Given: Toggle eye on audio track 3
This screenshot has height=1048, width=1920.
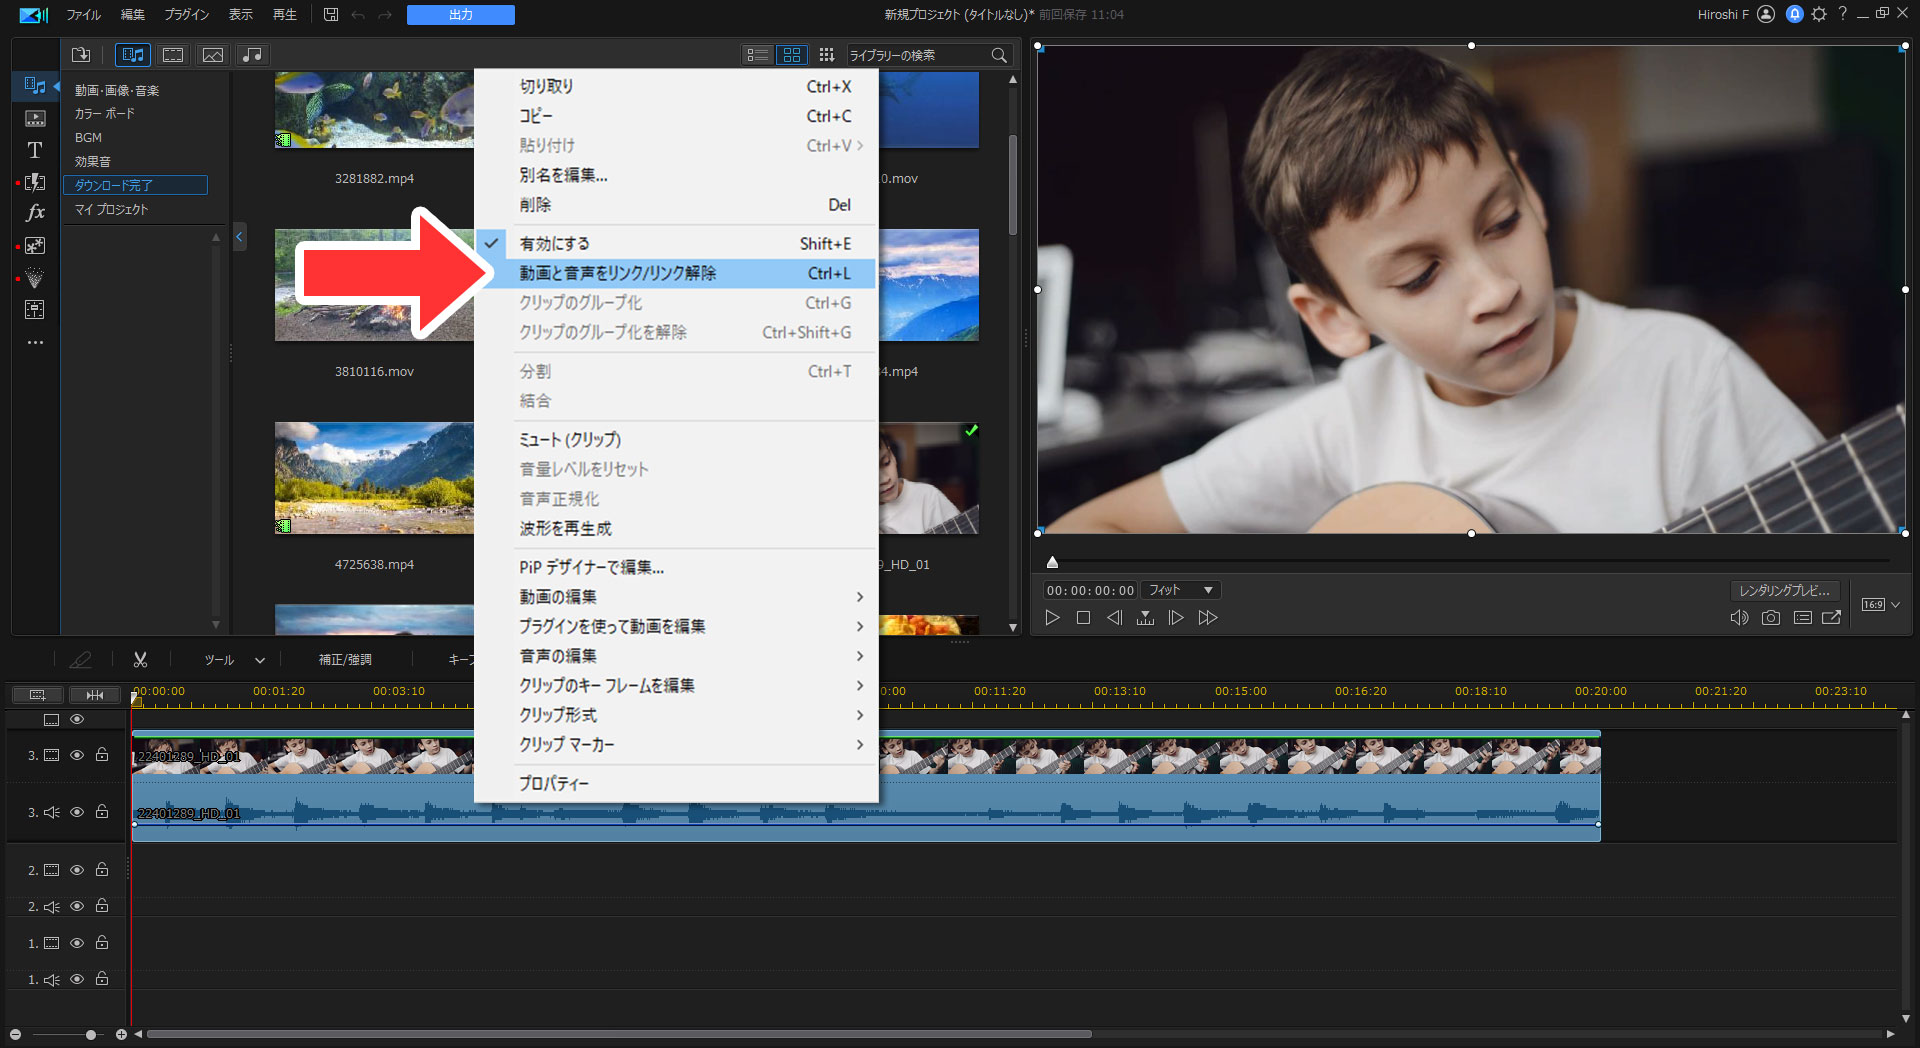Looking at the screenshot, I should tap(77, 812).
